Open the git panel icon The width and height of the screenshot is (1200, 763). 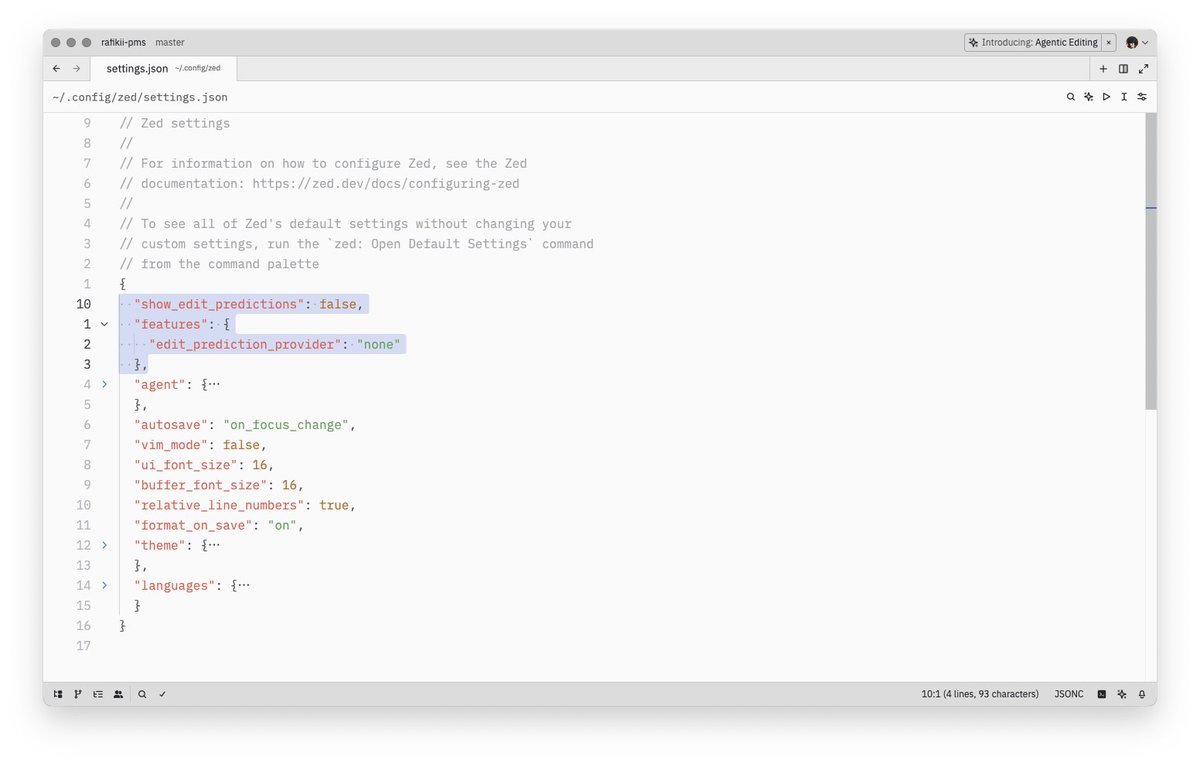point(77,694)
